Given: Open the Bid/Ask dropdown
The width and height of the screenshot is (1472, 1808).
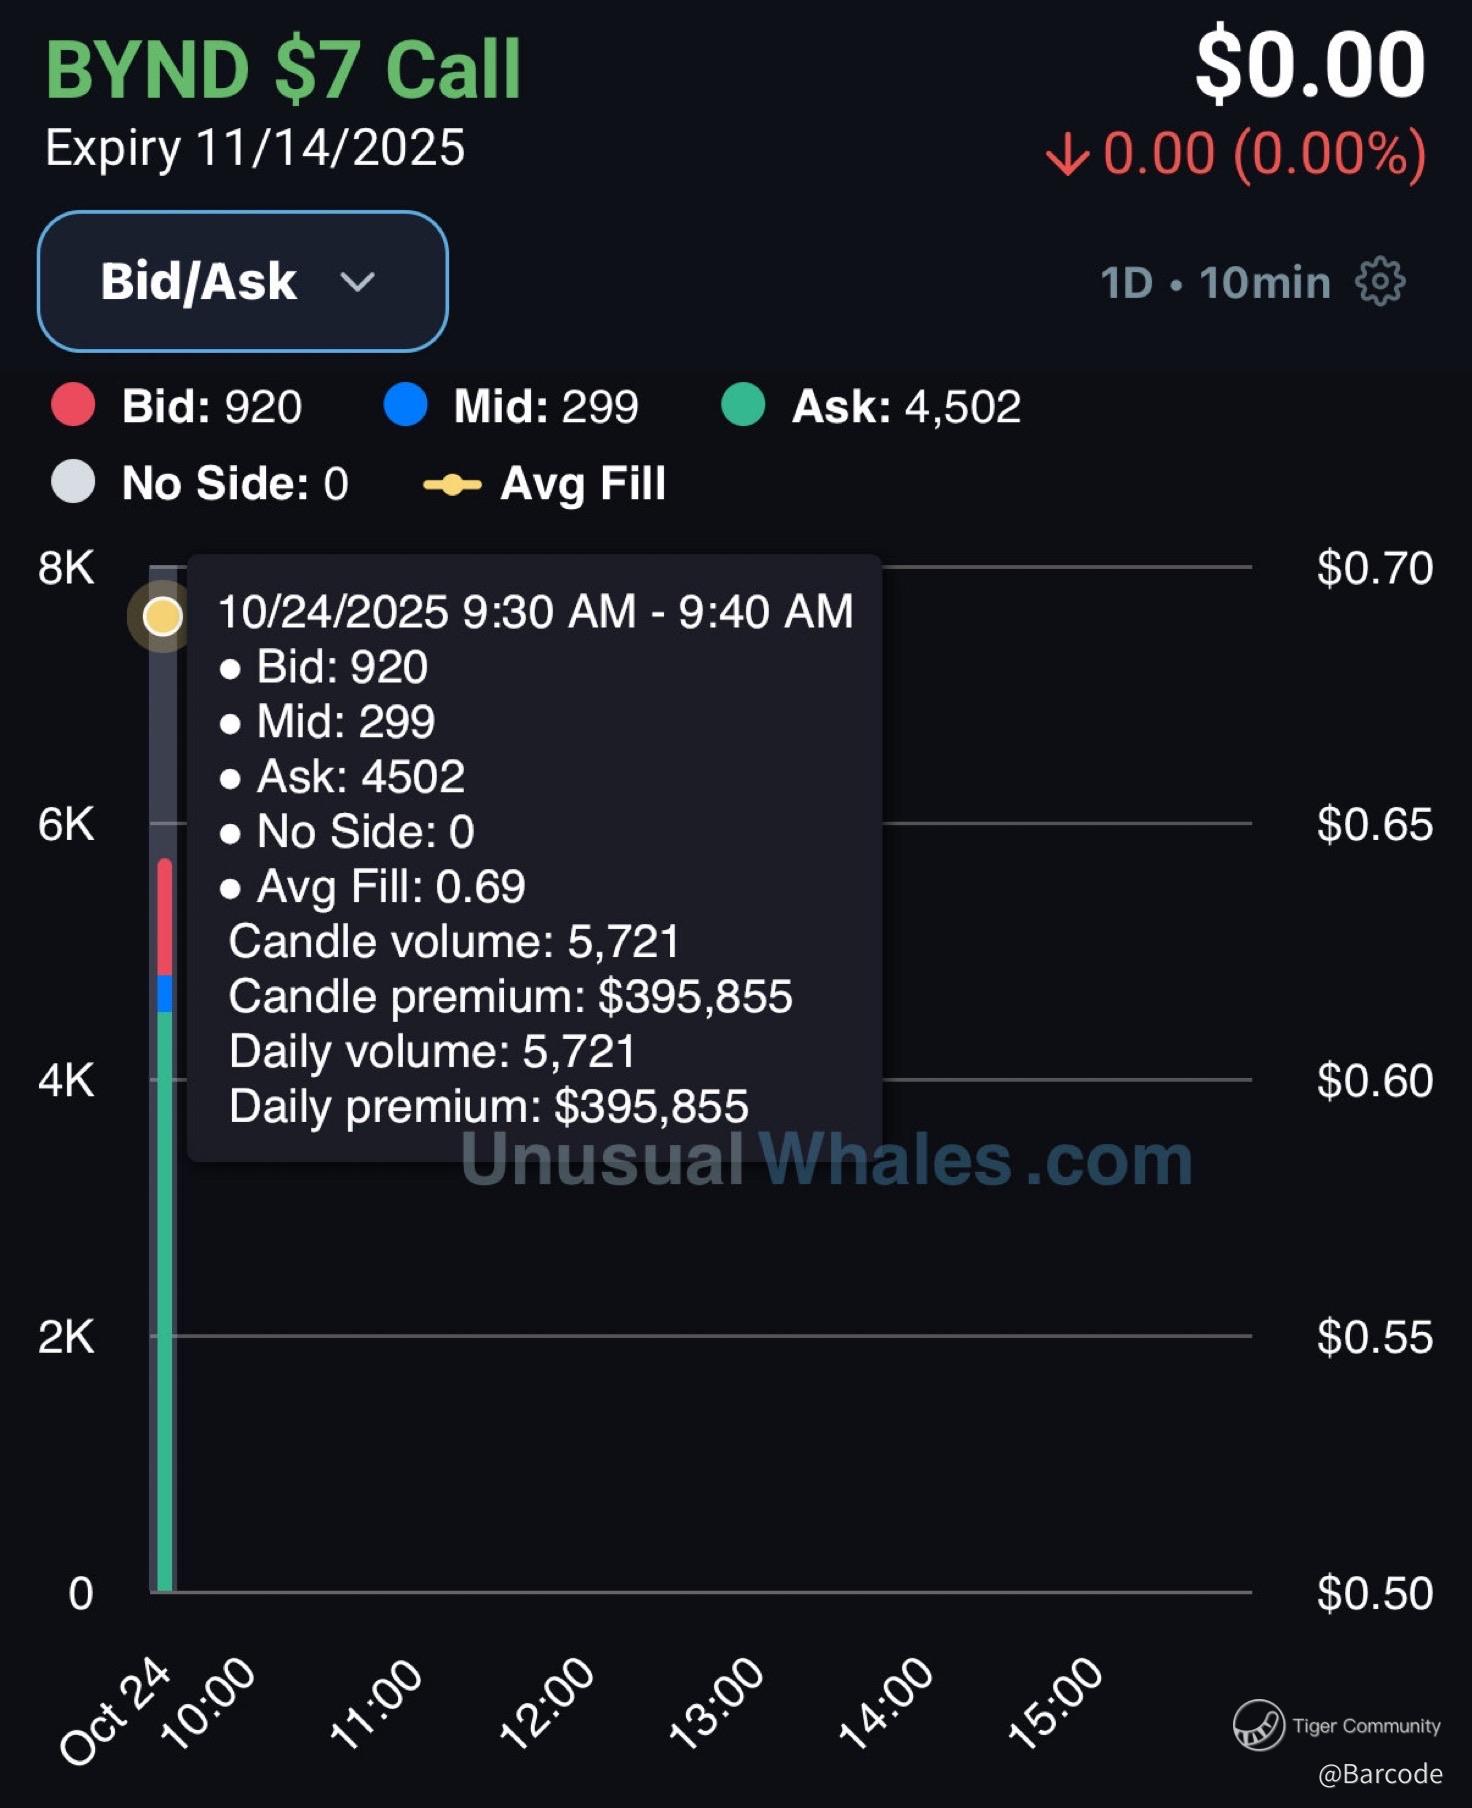Looking at the screenshot, I should 242,281.
